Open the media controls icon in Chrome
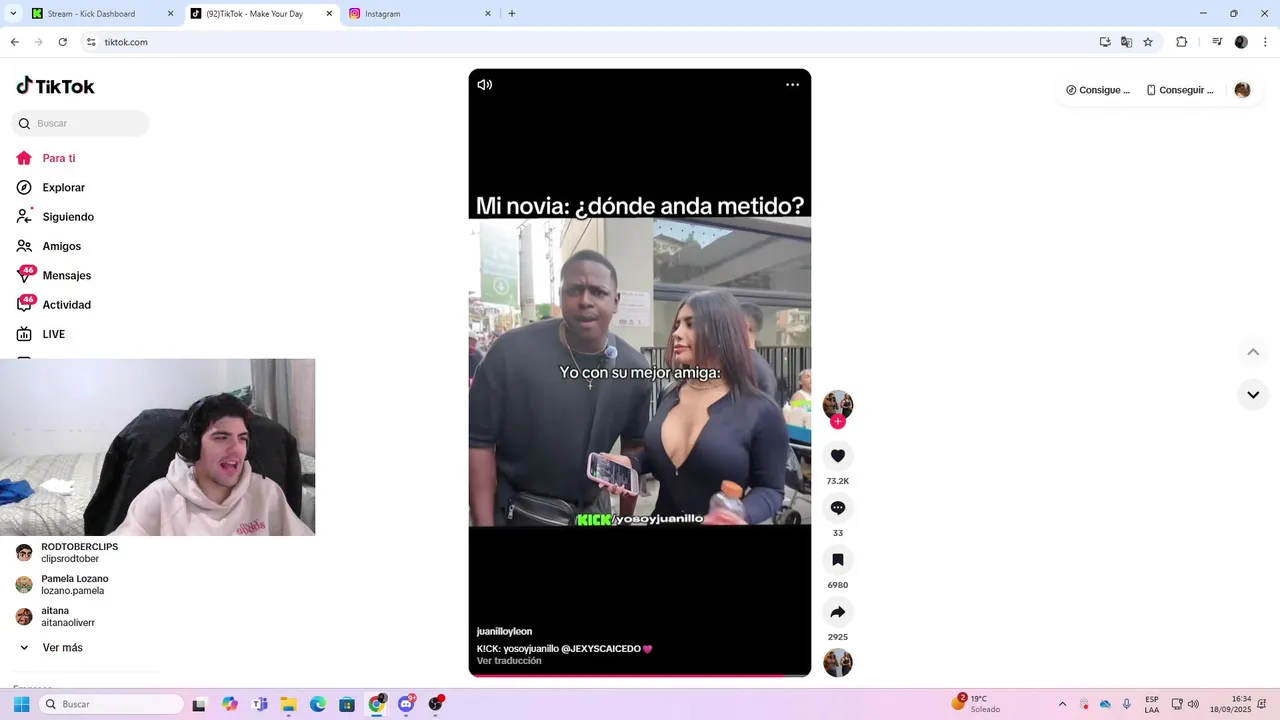 pos(1217,42)
